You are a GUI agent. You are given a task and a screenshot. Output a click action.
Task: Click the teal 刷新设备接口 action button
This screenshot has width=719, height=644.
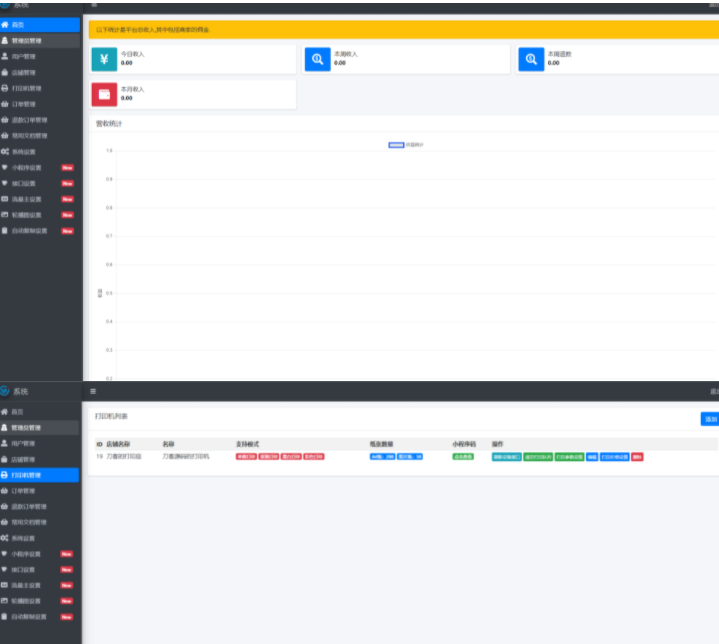click(x=507, y=457)
